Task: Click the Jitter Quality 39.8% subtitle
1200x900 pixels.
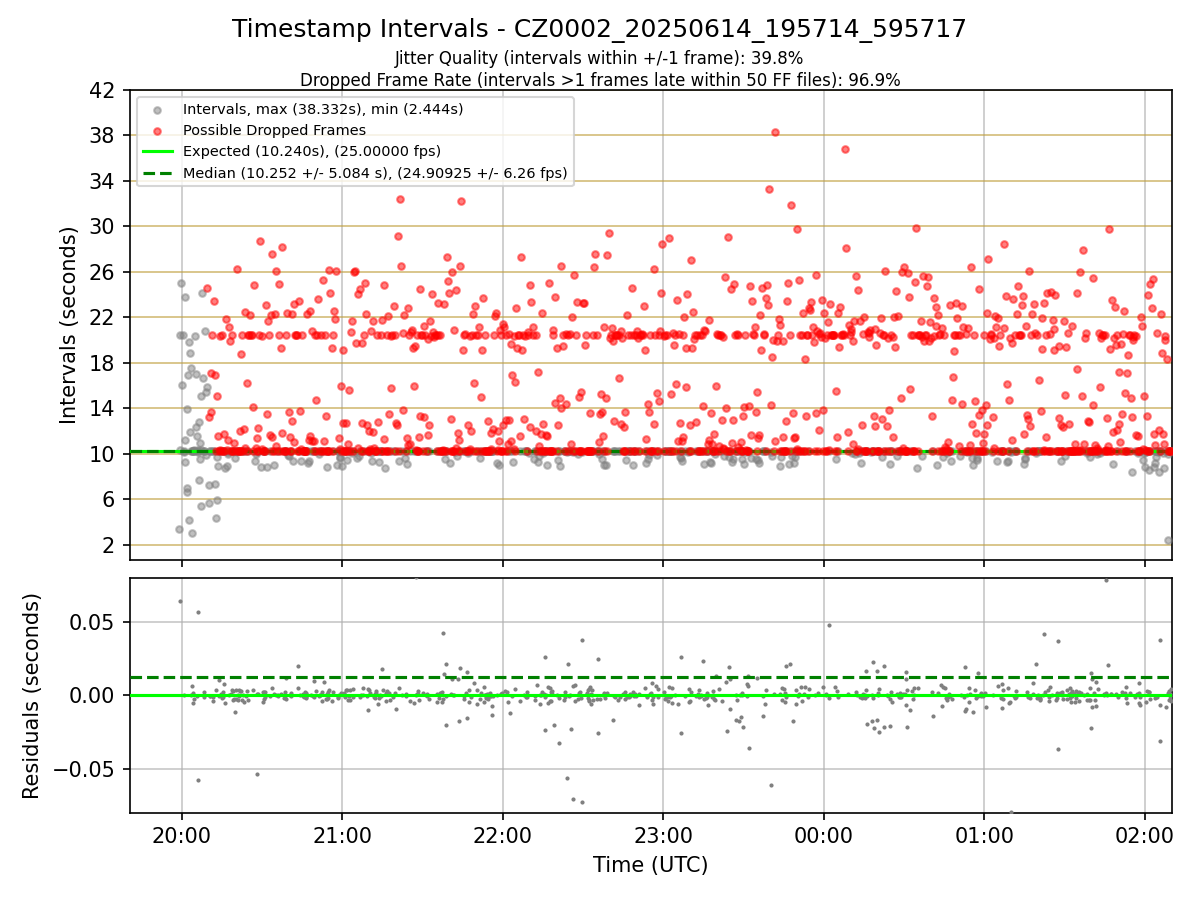Action: [x=599, y=58]
